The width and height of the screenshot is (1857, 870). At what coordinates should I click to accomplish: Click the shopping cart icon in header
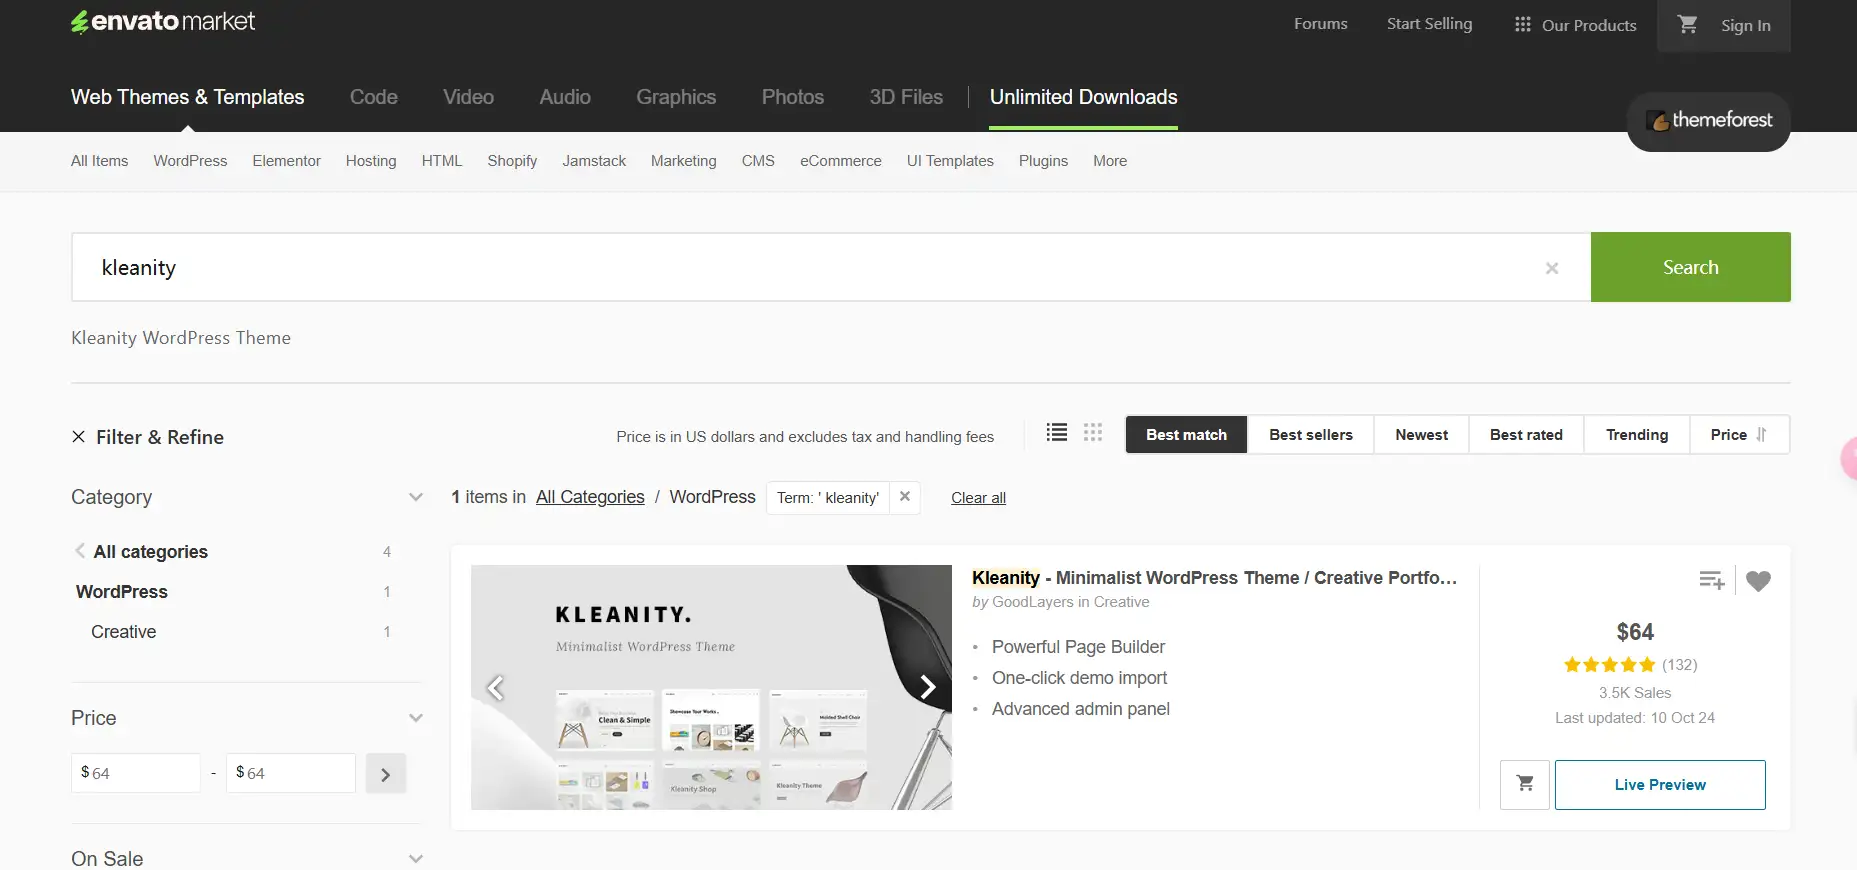[x=1687, y=25]
